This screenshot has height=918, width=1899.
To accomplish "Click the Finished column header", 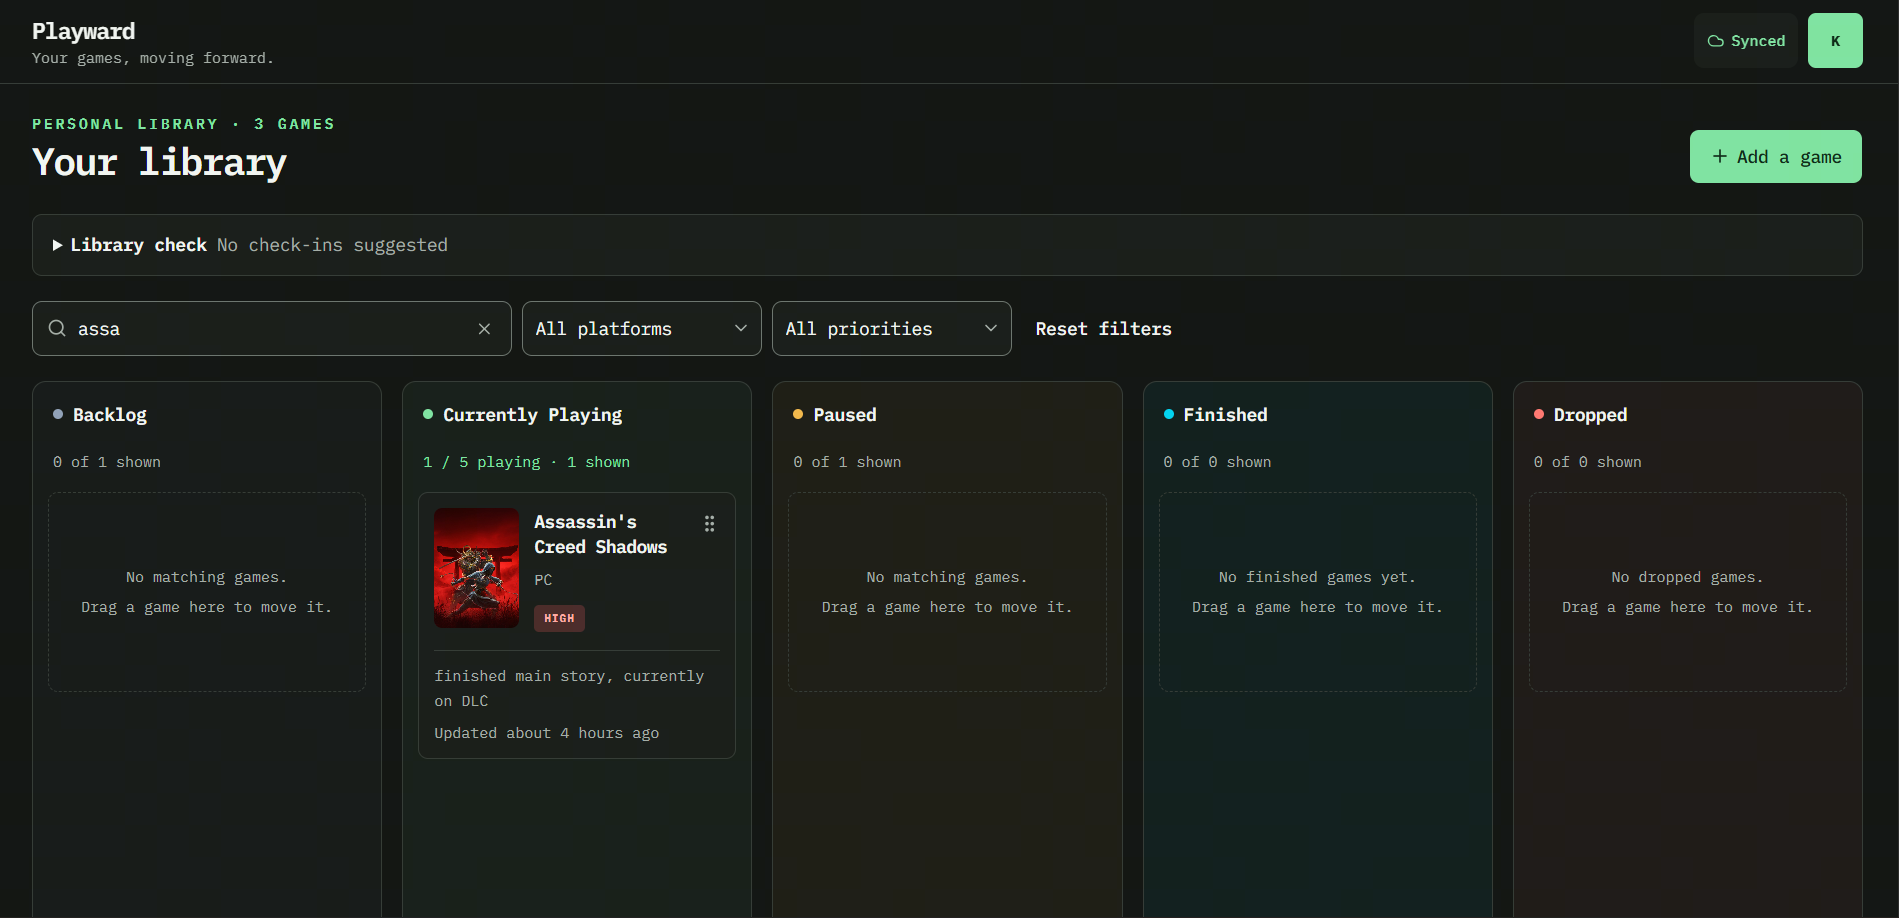I will point(1225,415).
